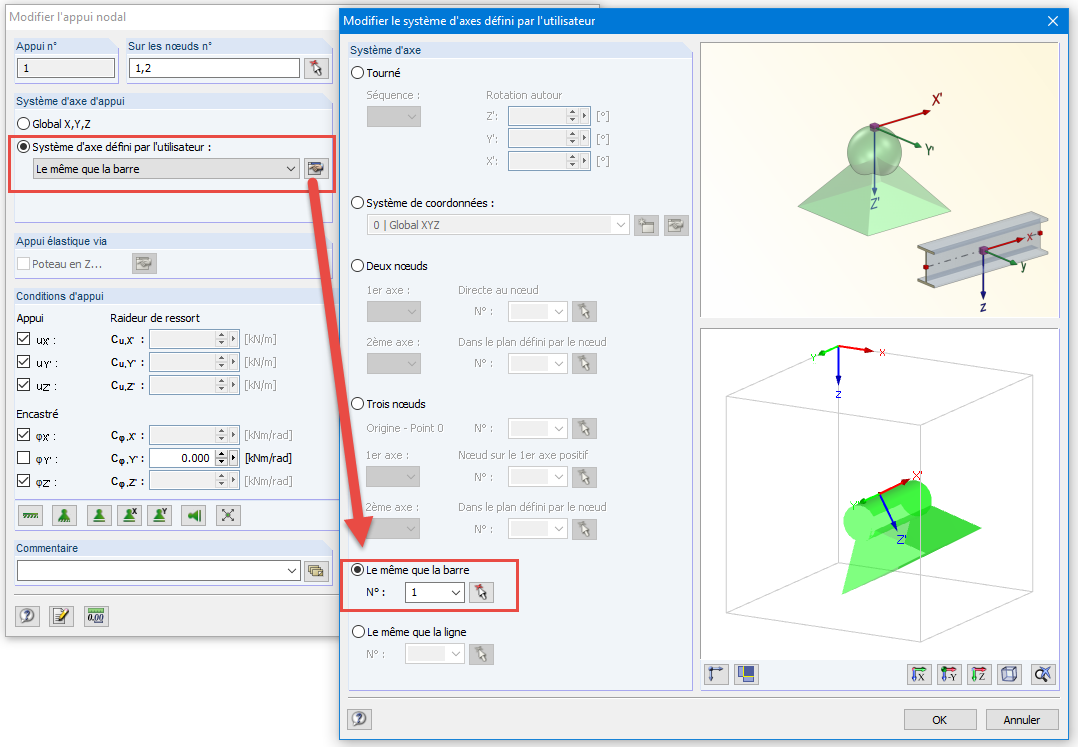
Task: Click the free (no support) preset icon
Action: point(228,515)
